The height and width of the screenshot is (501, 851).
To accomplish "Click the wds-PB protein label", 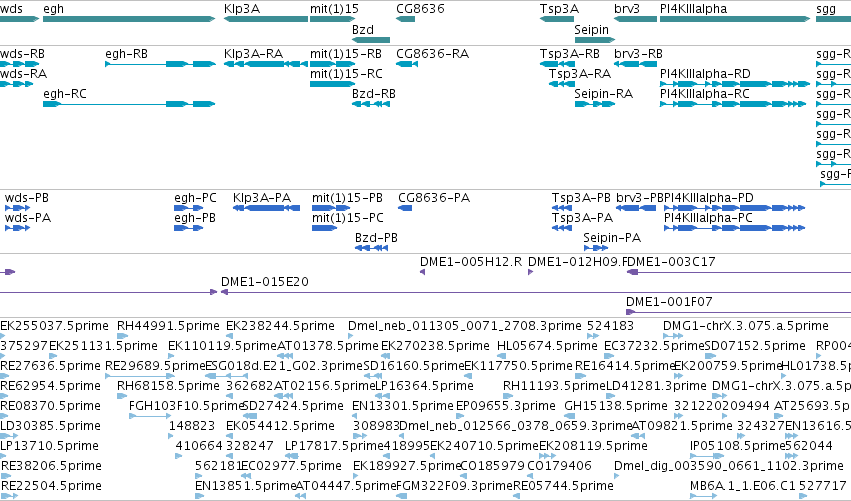I will click(x=27, y=198).
